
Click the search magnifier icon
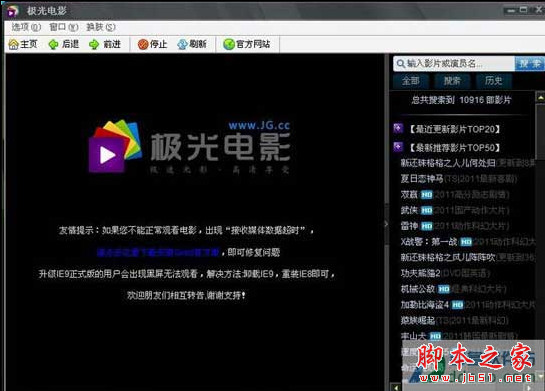(x=400, y=64)
